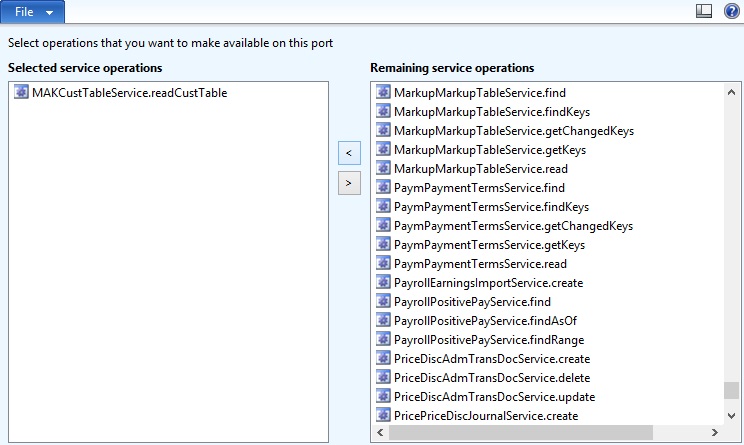
Task: Click the icon beside PayrollEarningsImportService.create
Action: [x=383, y=283]
